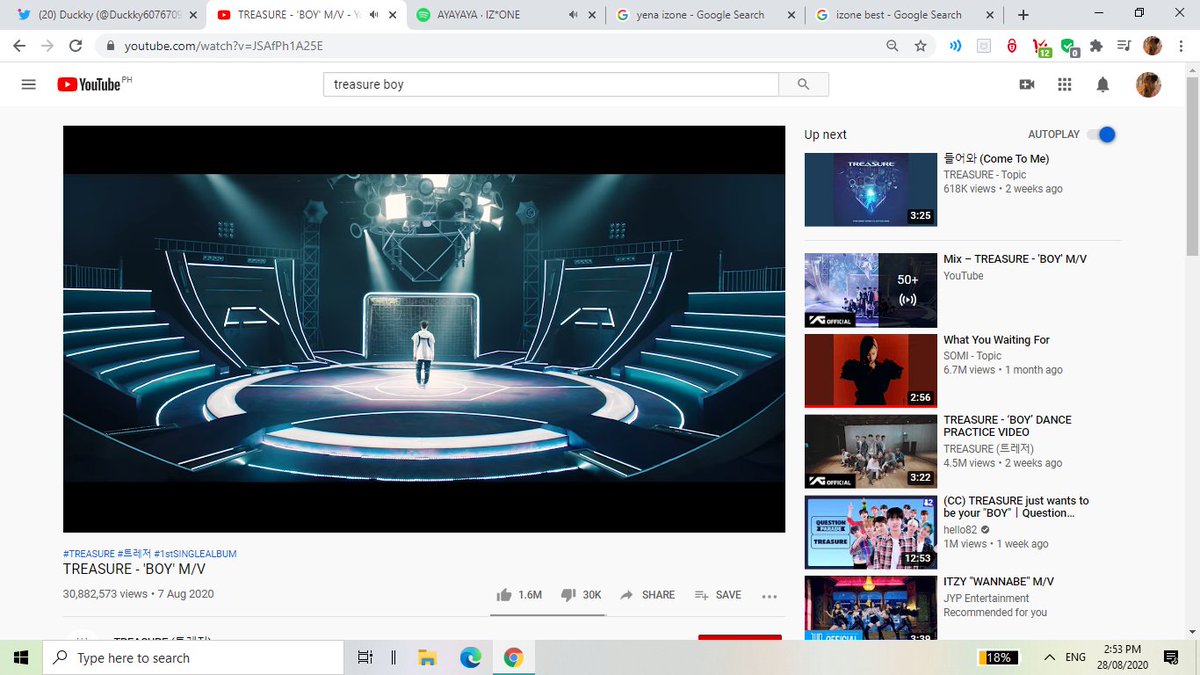Visit the hello82 channel link
Viewport: 1200px width, 675px height.
pyautogui.click(x=960, y=529)
